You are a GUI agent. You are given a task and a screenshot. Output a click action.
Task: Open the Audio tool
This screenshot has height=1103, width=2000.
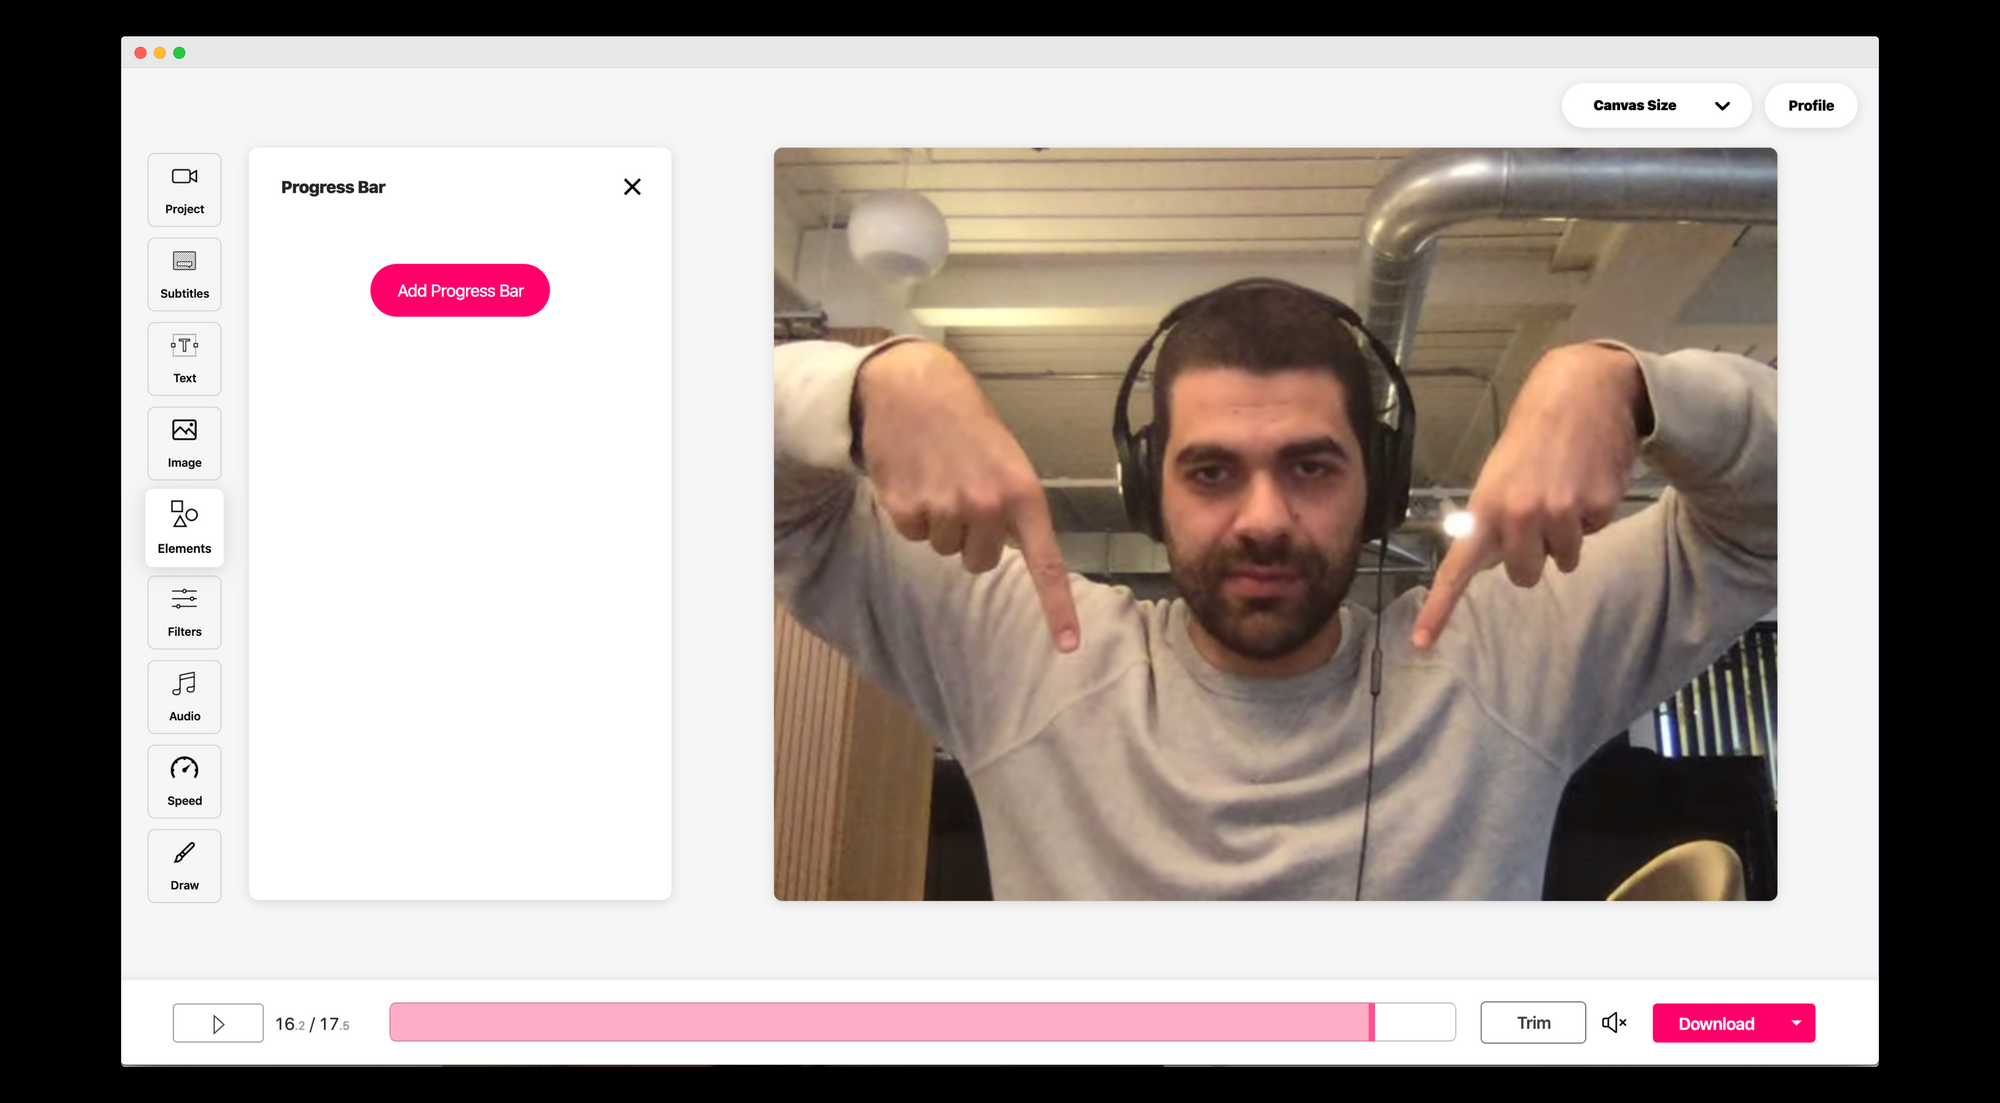click(x=184, y=697)
